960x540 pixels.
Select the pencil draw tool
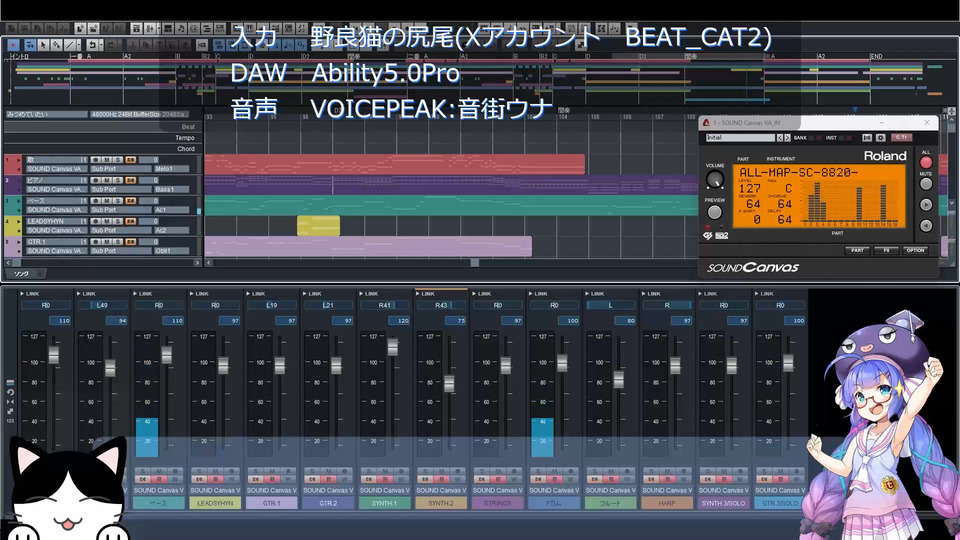coord(56,45)
